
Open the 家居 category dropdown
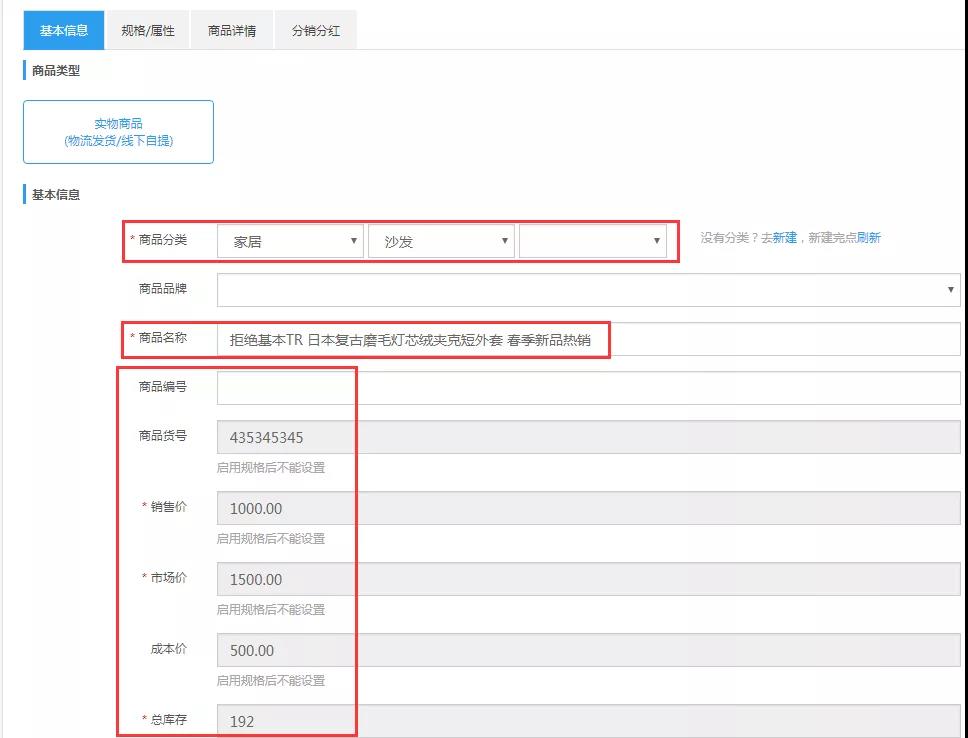pos(290,241)
